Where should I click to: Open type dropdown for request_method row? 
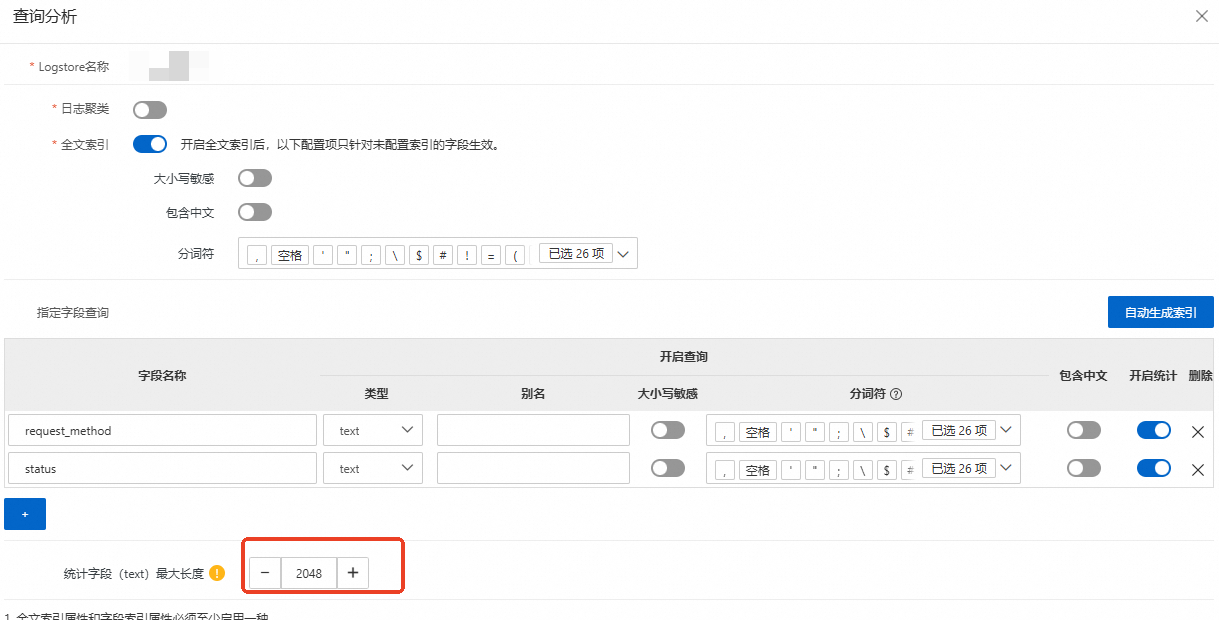pyautogui.click(x=374, y=430)
